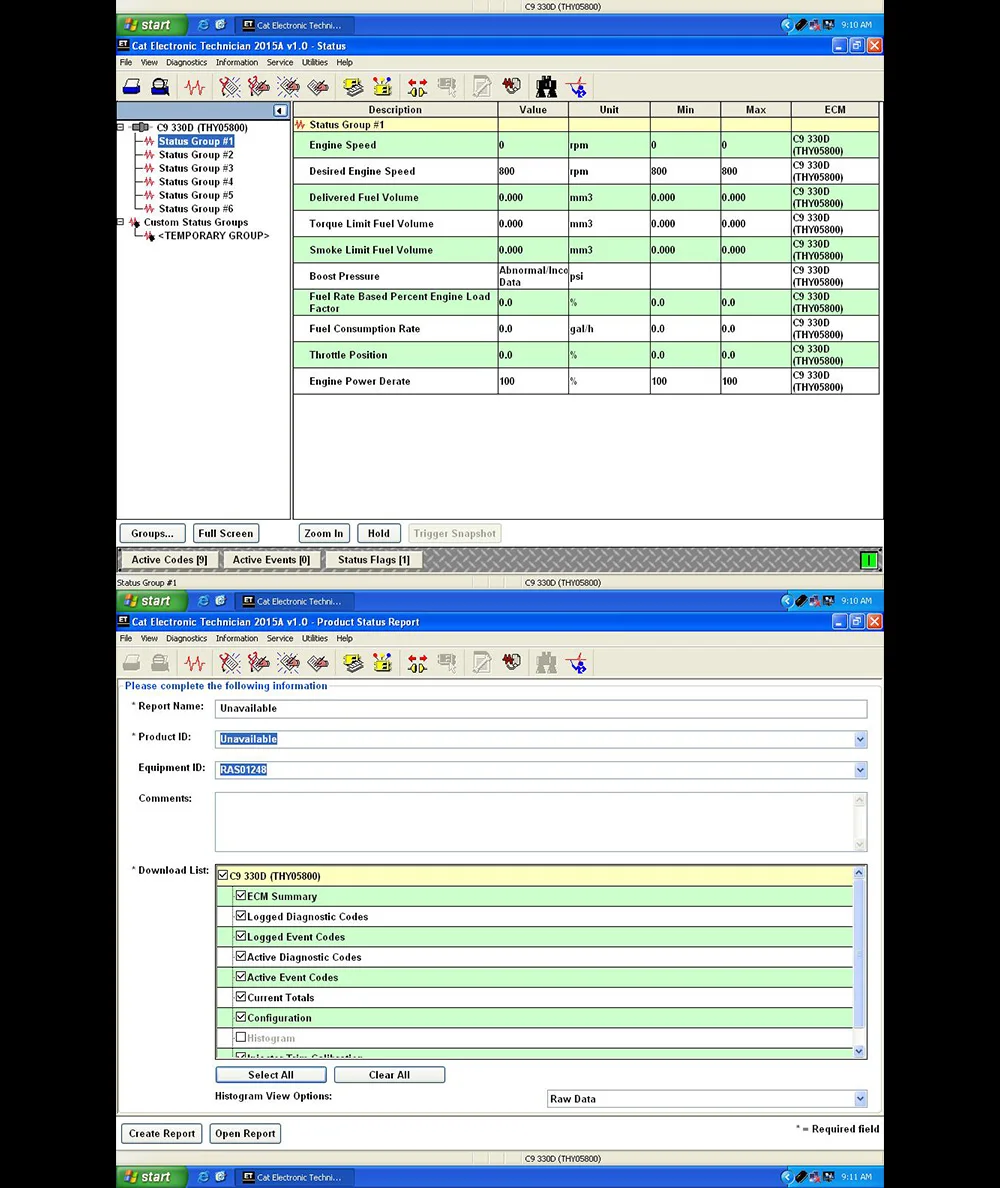This screenshot has height=1188, width=1000.
Task: Click Download List scroll up arrow
Action: pyautogui.click(x=859, y=872)
